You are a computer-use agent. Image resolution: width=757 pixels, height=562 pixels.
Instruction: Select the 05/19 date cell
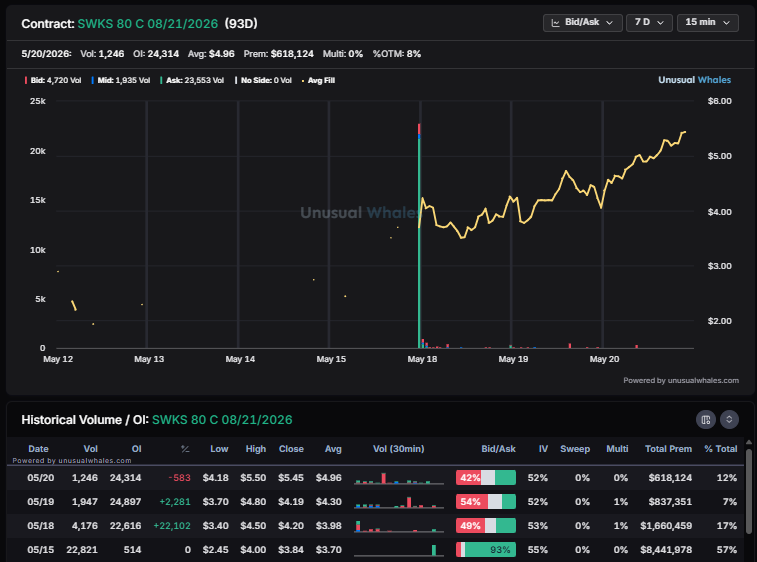coord(41,502)
